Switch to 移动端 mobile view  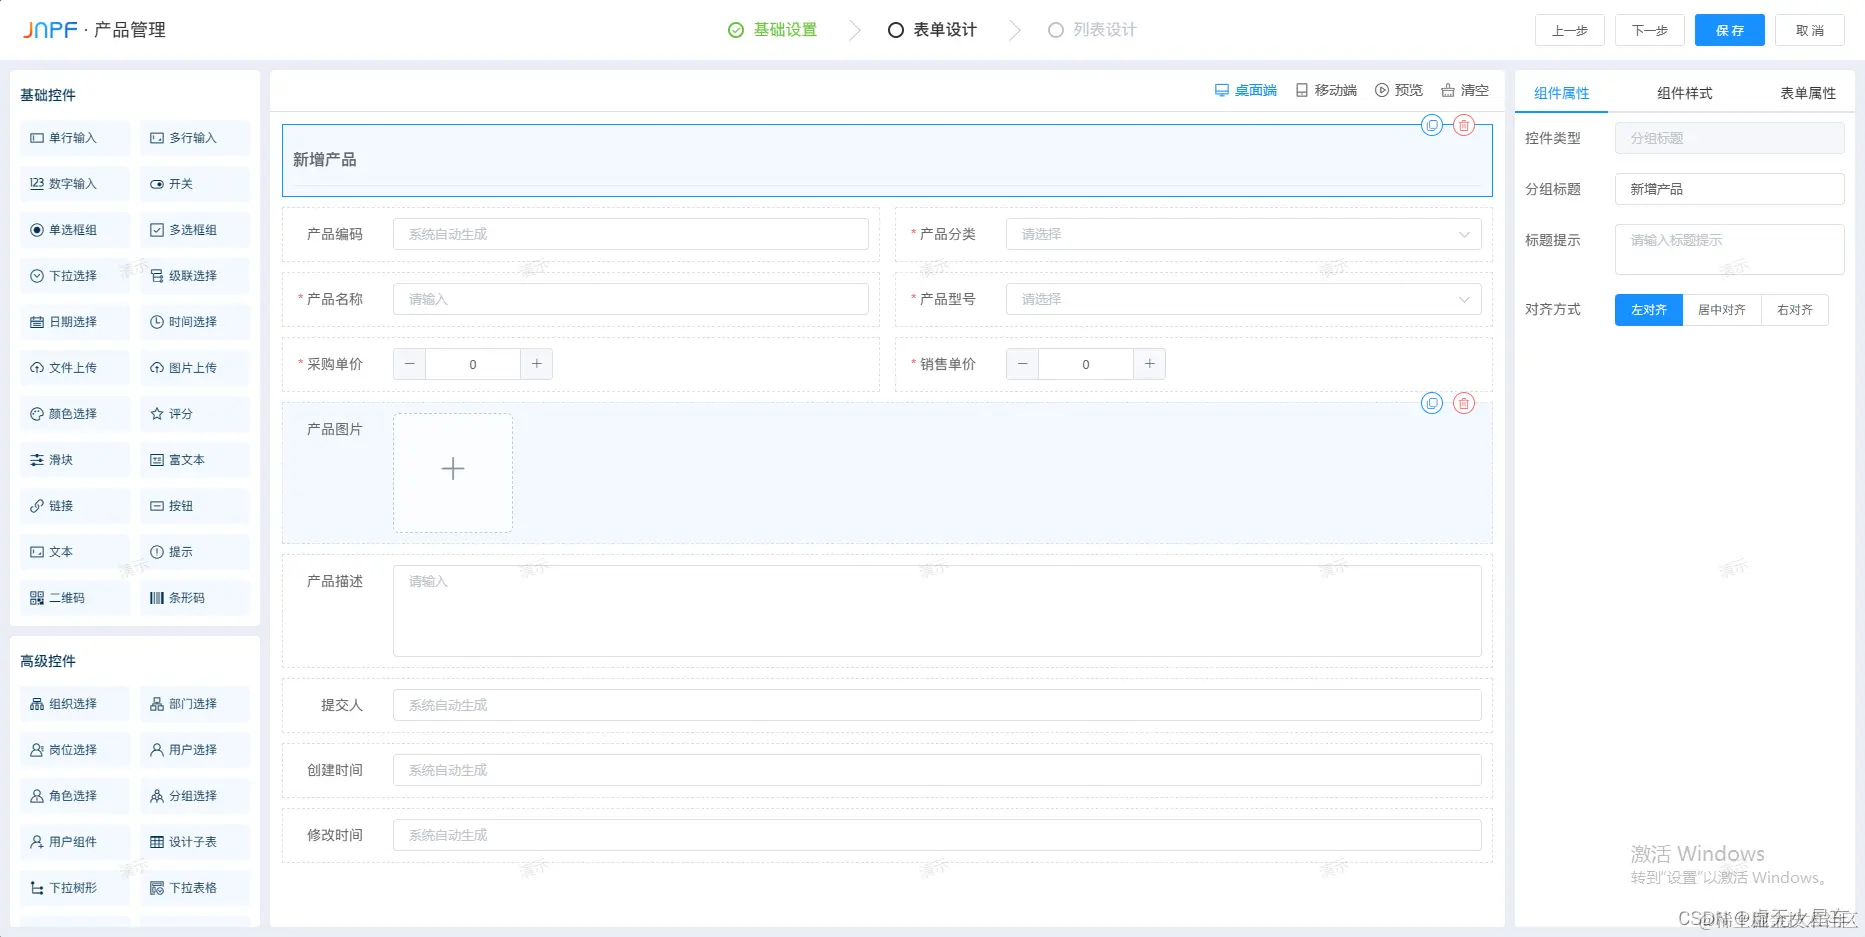point(1326,90)
